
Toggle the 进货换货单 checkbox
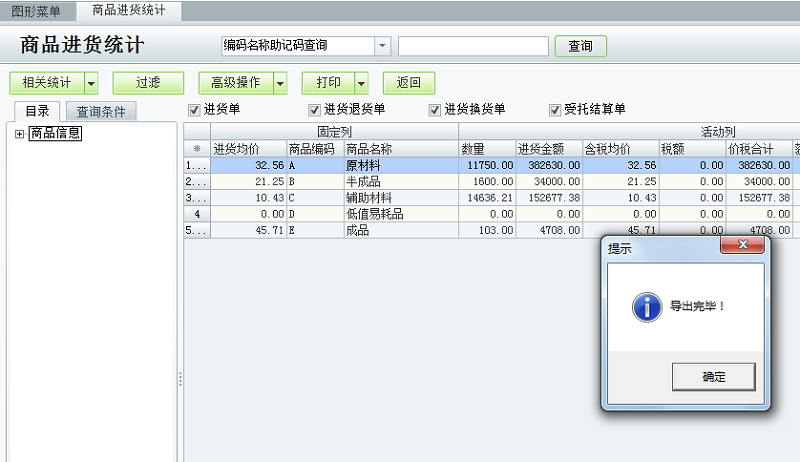coord(435,110)
